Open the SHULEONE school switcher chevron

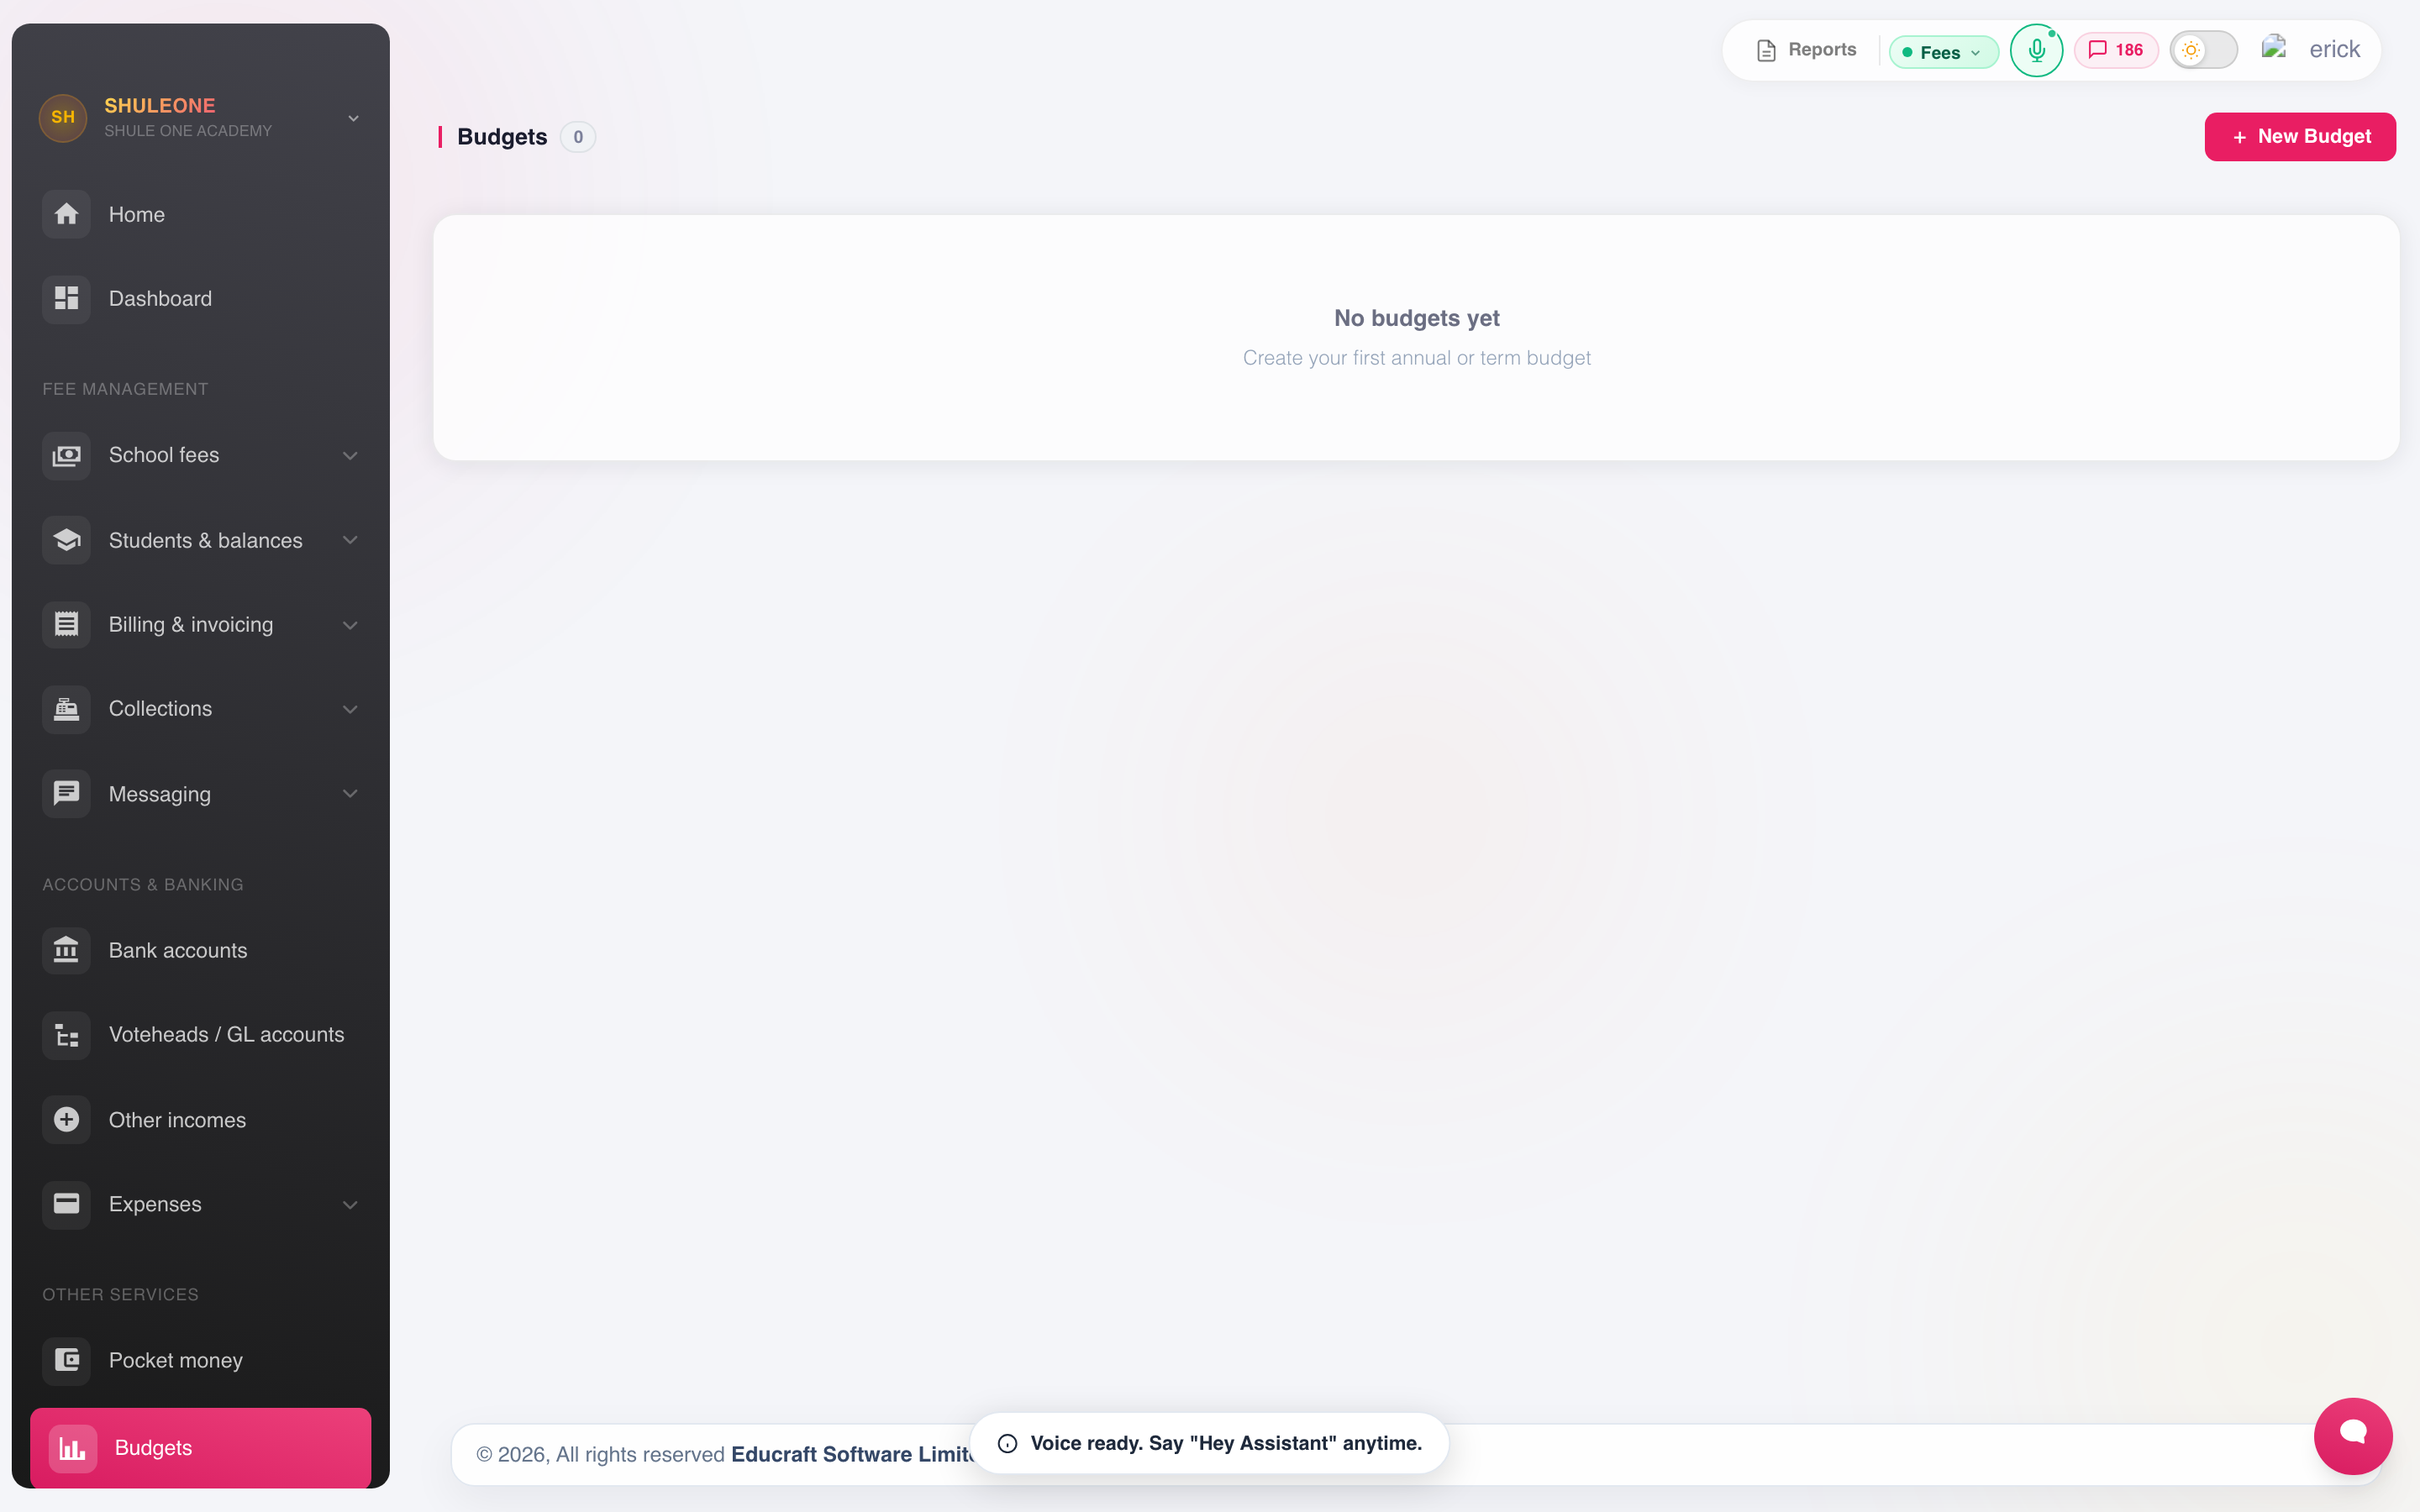[353, 119]
